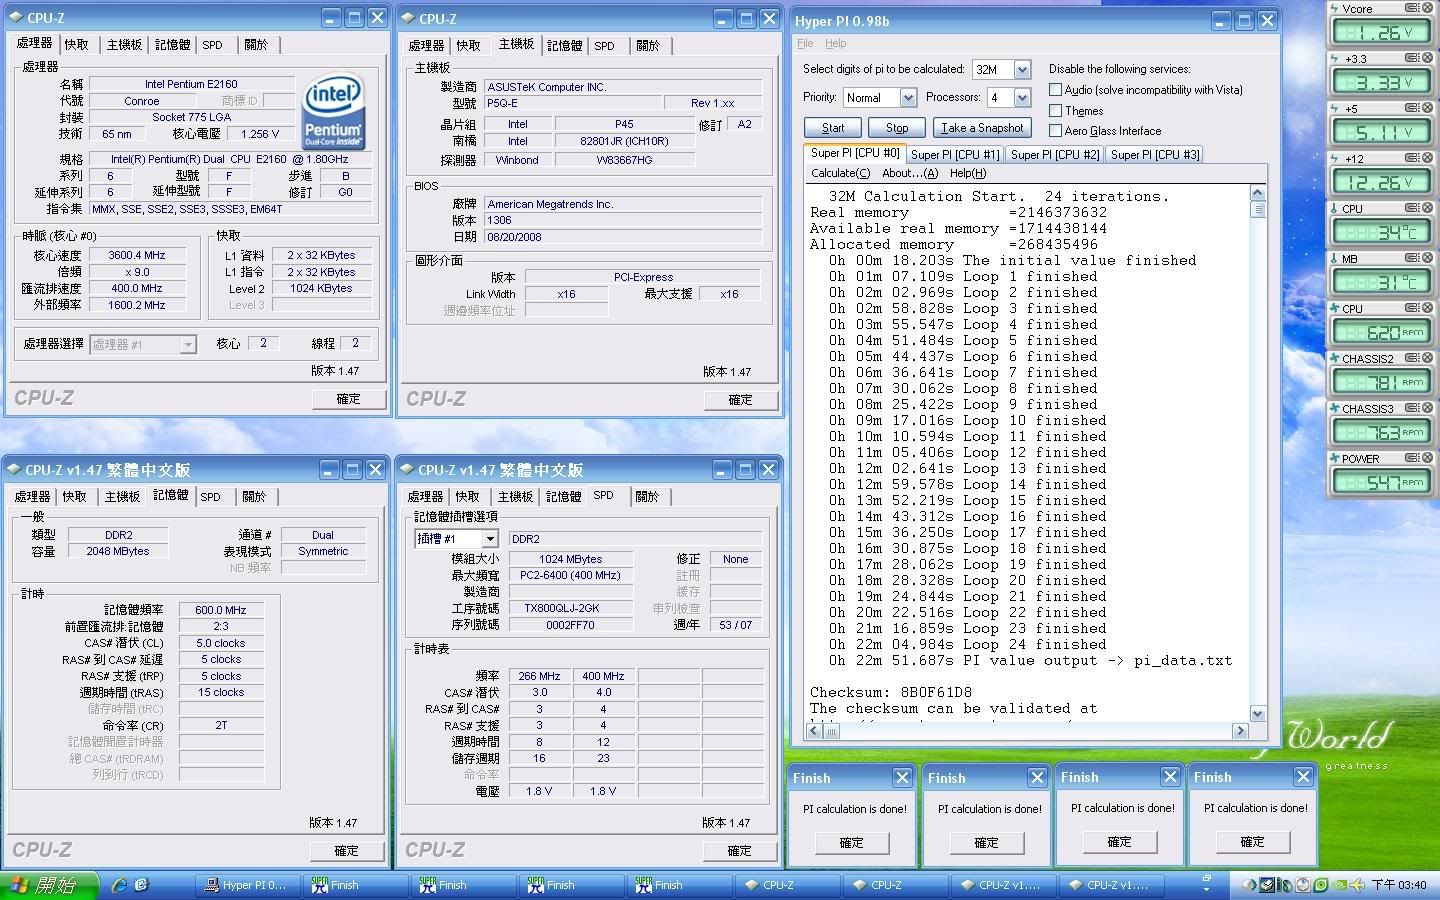Open the Priority Normal dropdown

tap(908, 98)
